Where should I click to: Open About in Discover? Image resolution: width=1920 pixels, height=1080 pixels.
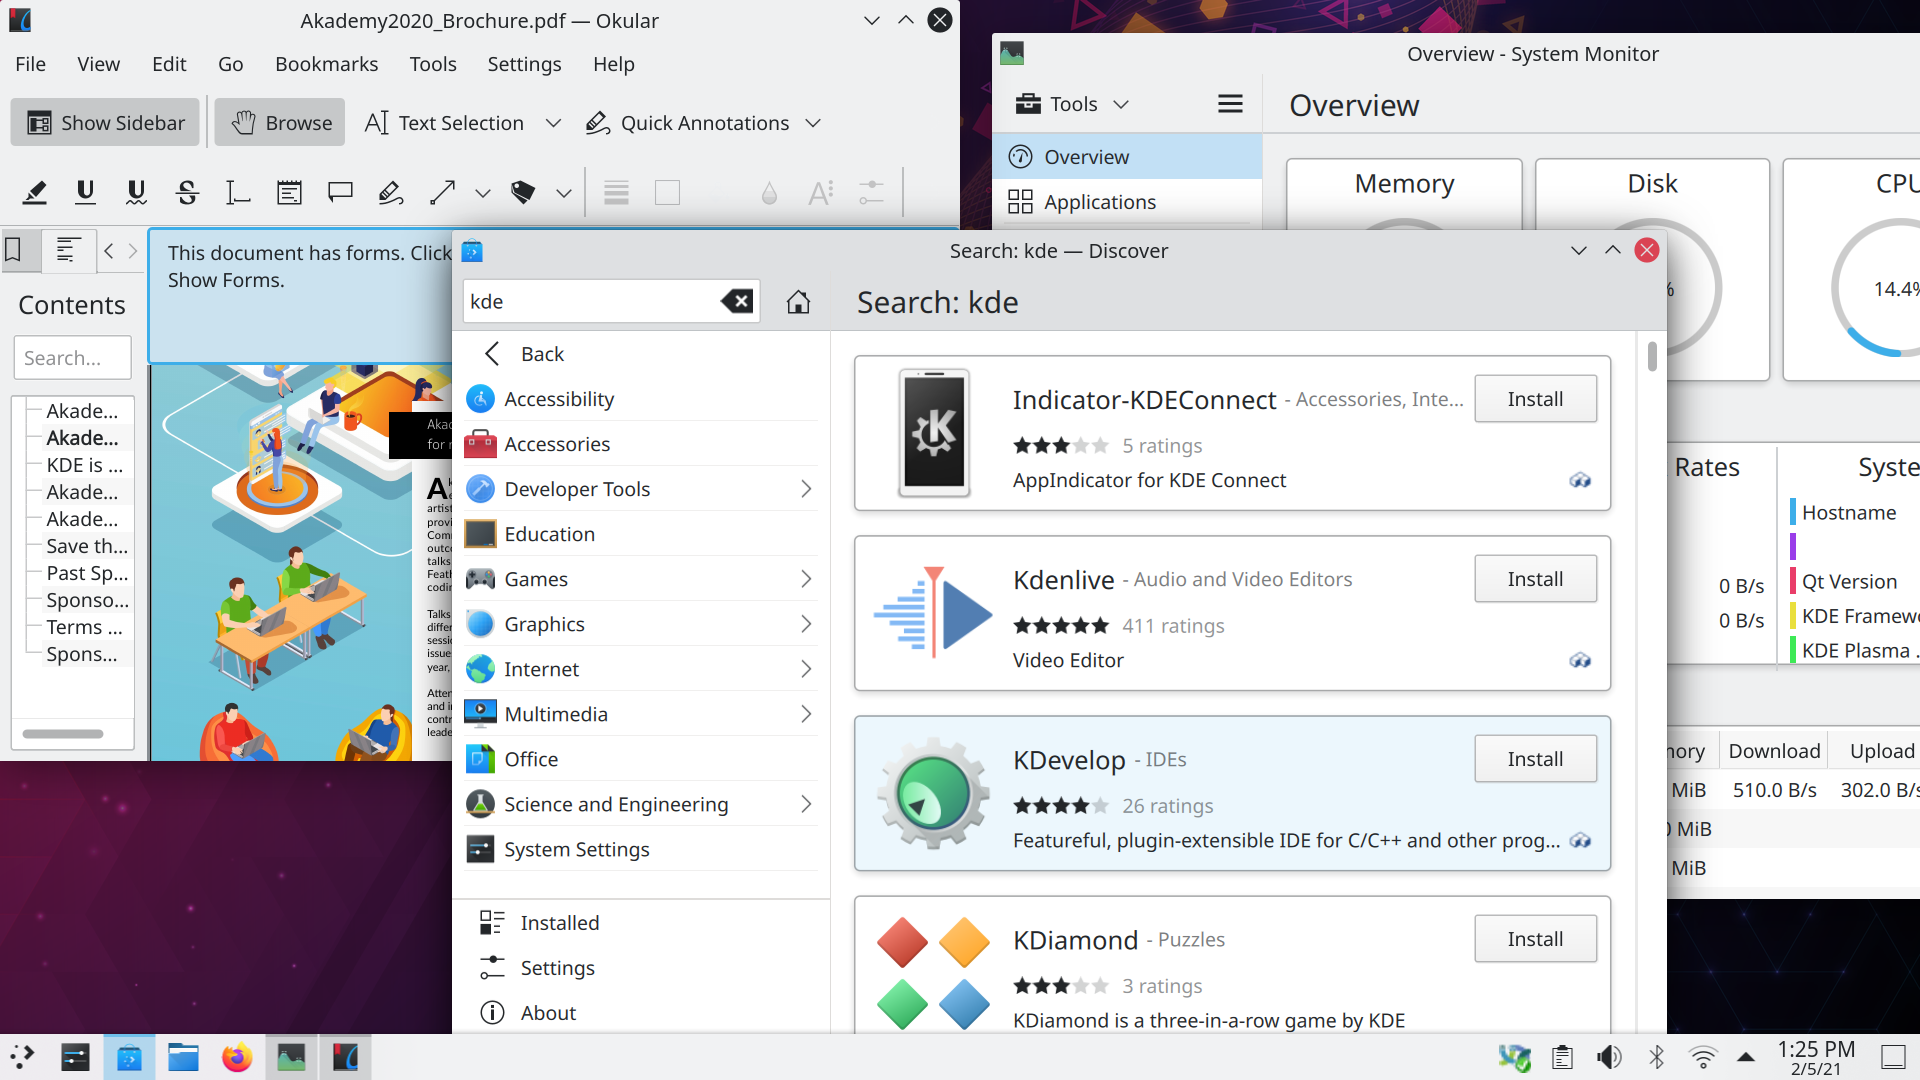pos(641,1013)
